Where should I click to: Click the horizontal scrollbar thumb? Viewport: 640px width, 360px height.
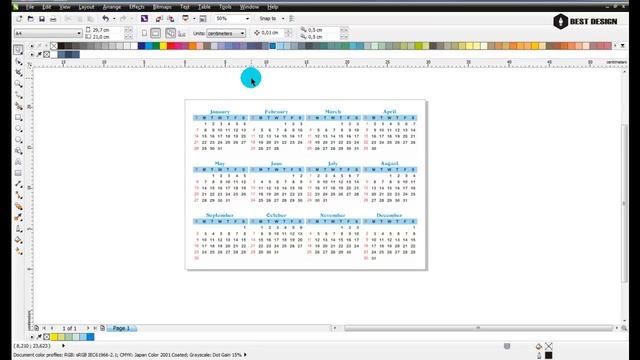pos(478,328)
